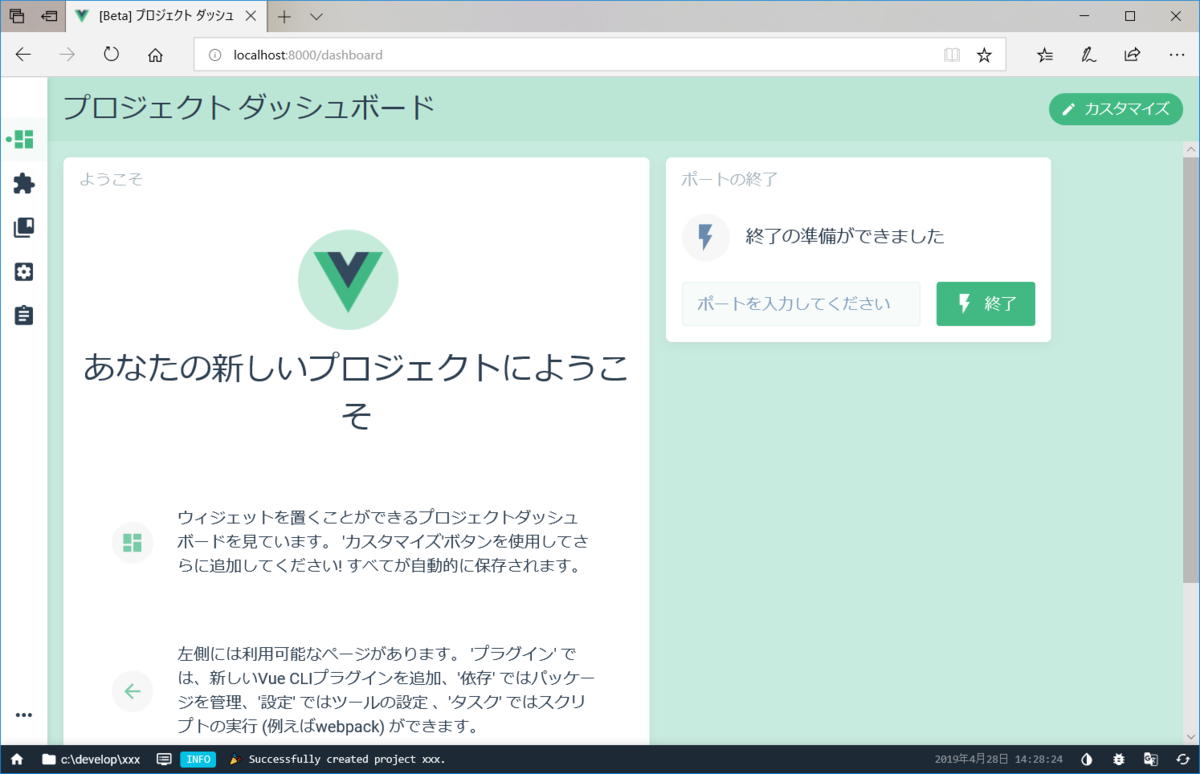Open the browser tab dropdown chevron
Screen dimensions: 1200x774
point(313,16)
